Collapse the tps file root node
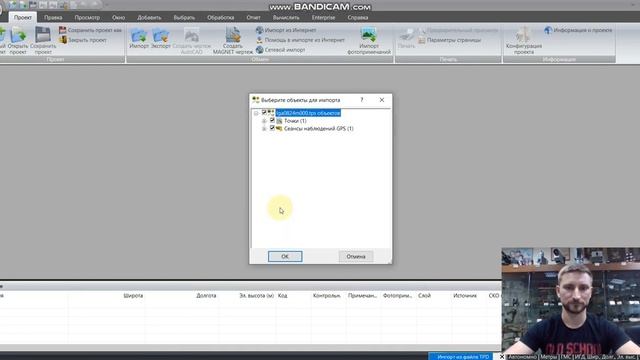 point(256,113)
